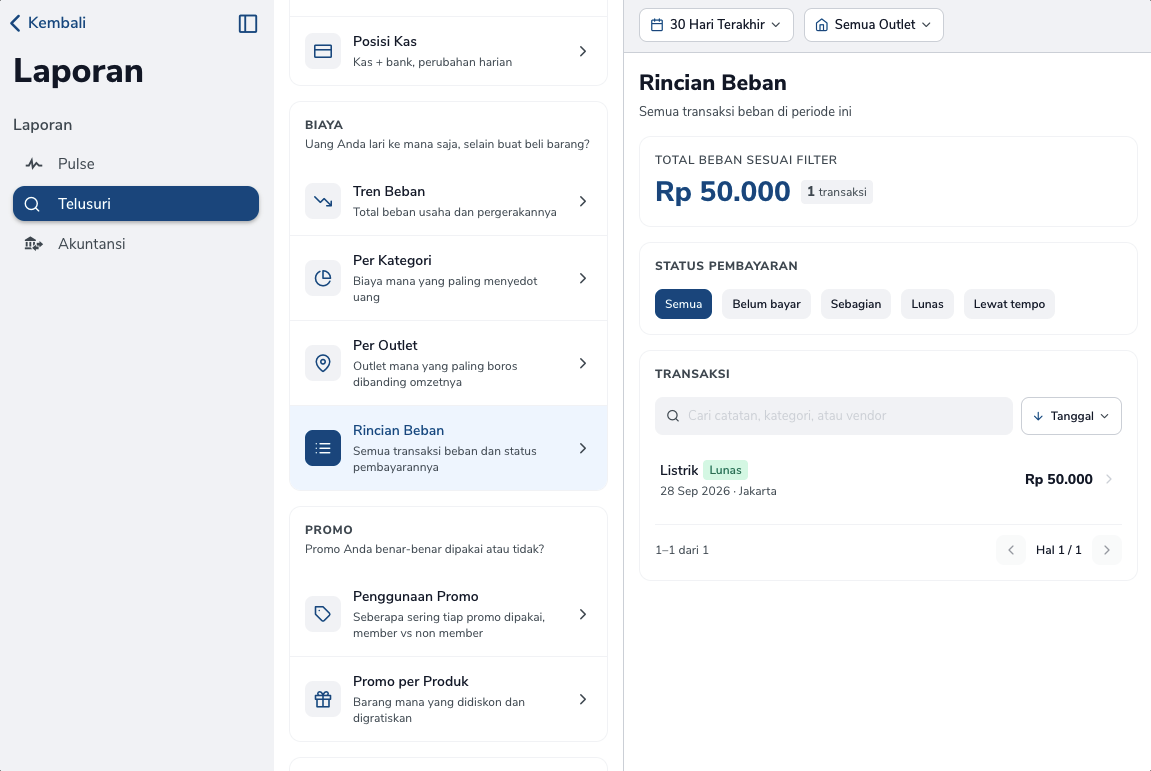The height and width of the screenshot is (771, 1151).
Task: Open the Tanggal sort dropdown
Action: [x=1071, y=416]
